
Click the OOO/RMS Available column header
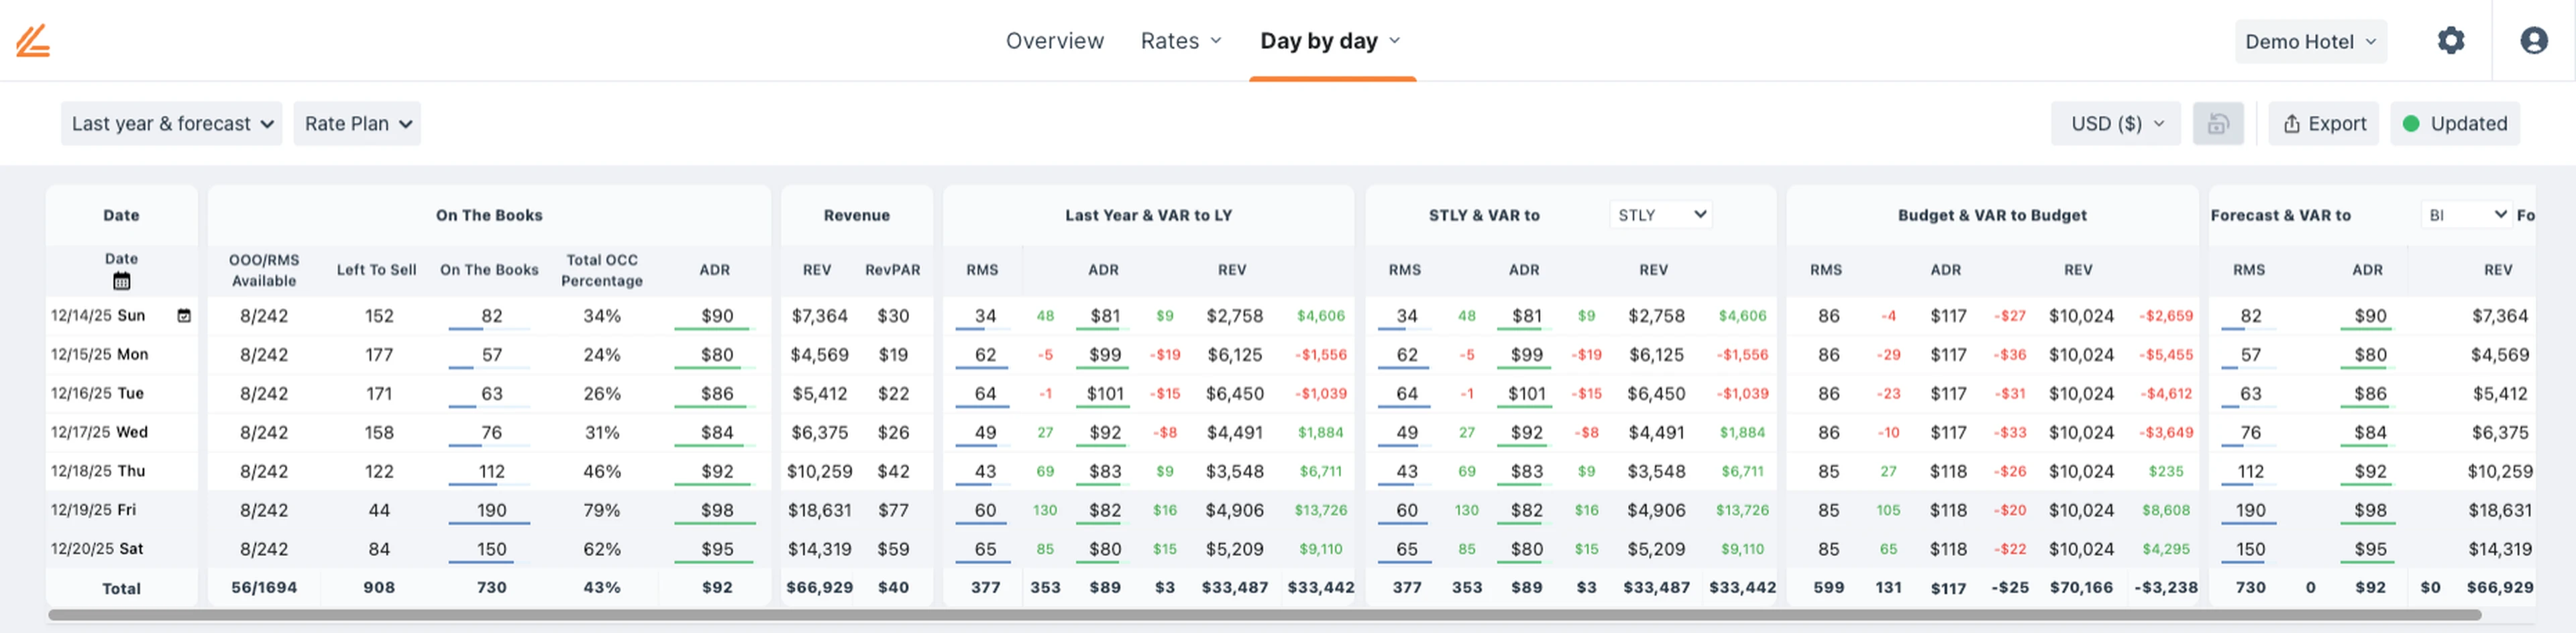(x=264, y=270)
